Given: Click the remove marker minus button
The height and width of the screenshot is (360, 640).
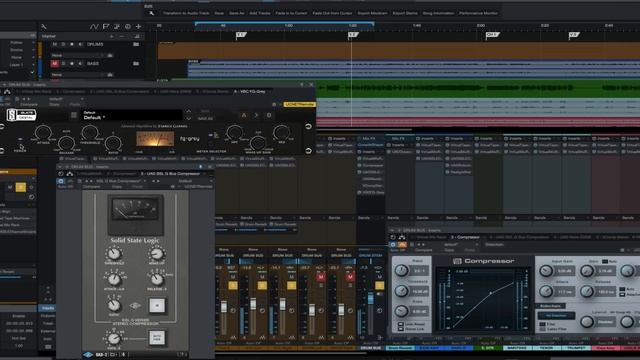Looking at the screenshot, I should click(122, 36).
